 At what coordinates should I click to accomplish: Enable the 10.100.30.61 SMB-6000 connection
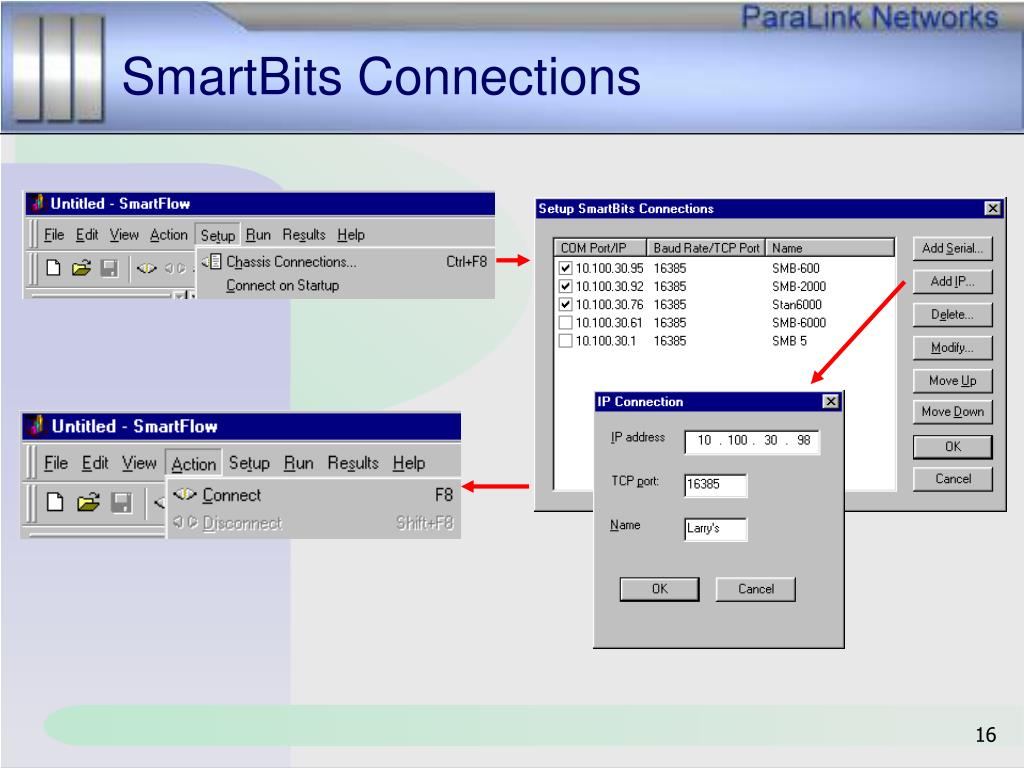(566, 323)
